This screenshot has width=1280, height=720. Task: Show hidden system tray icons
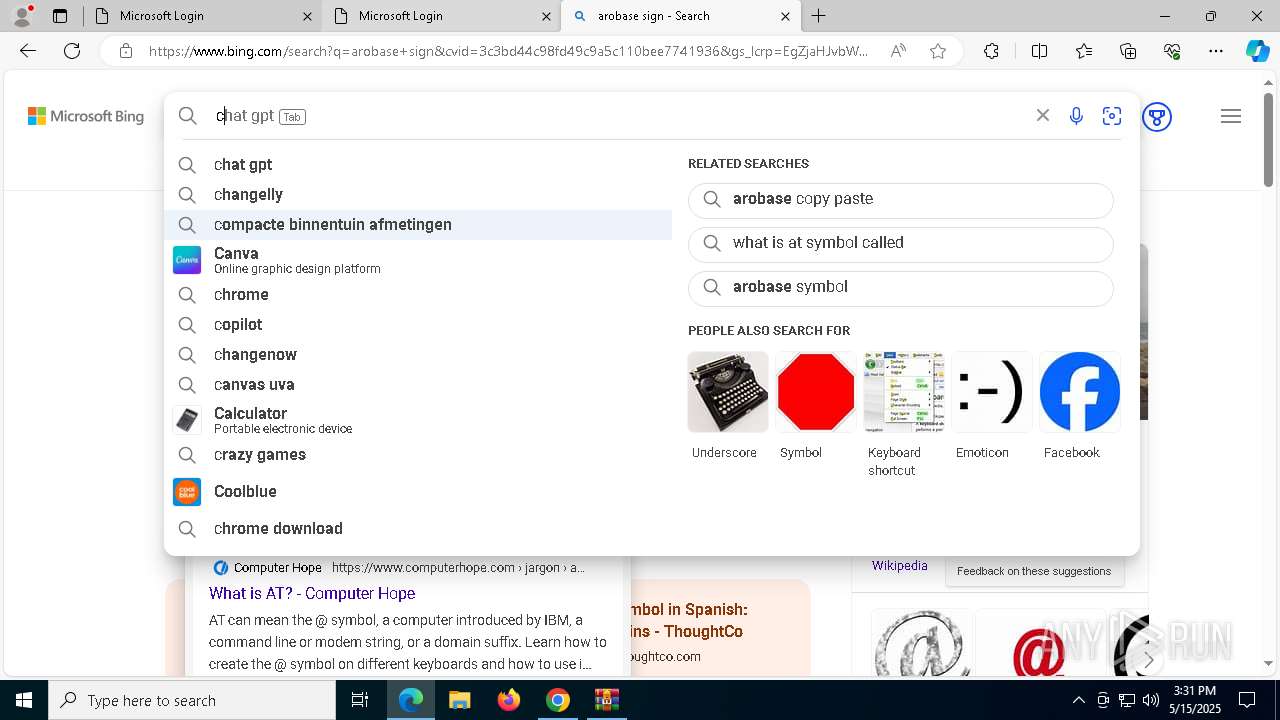point(1078,700)
